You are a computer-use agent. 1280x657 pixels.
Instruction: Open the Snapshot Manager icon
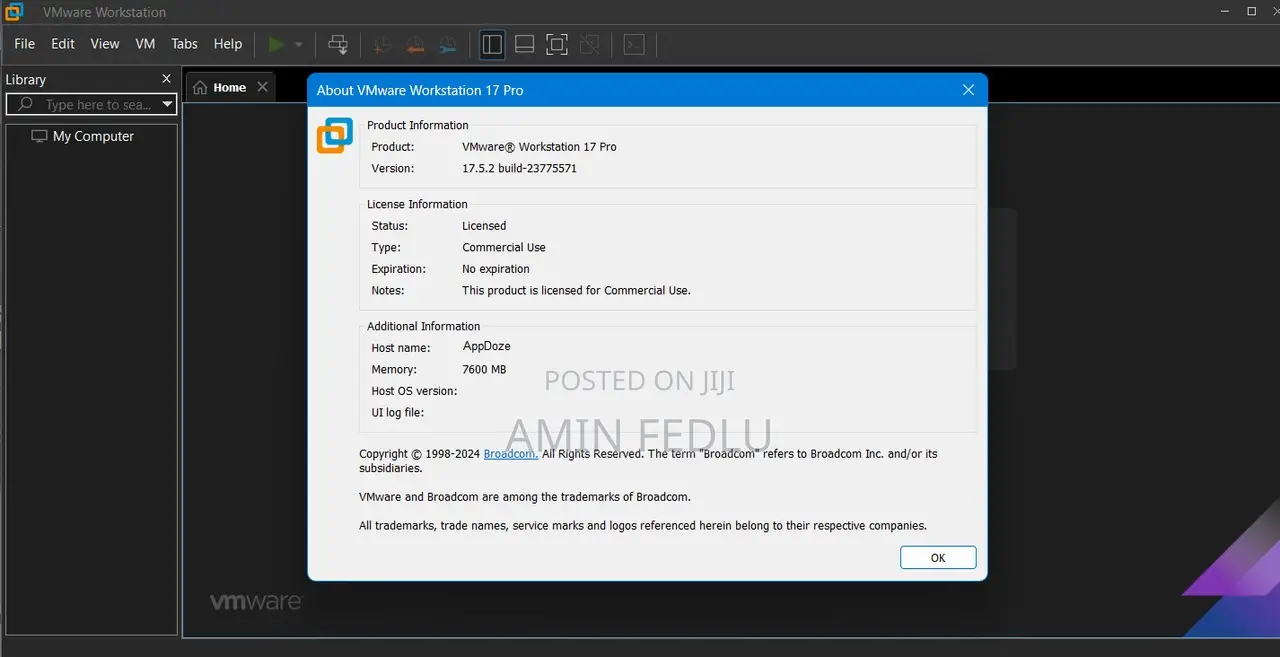(447, 44)
